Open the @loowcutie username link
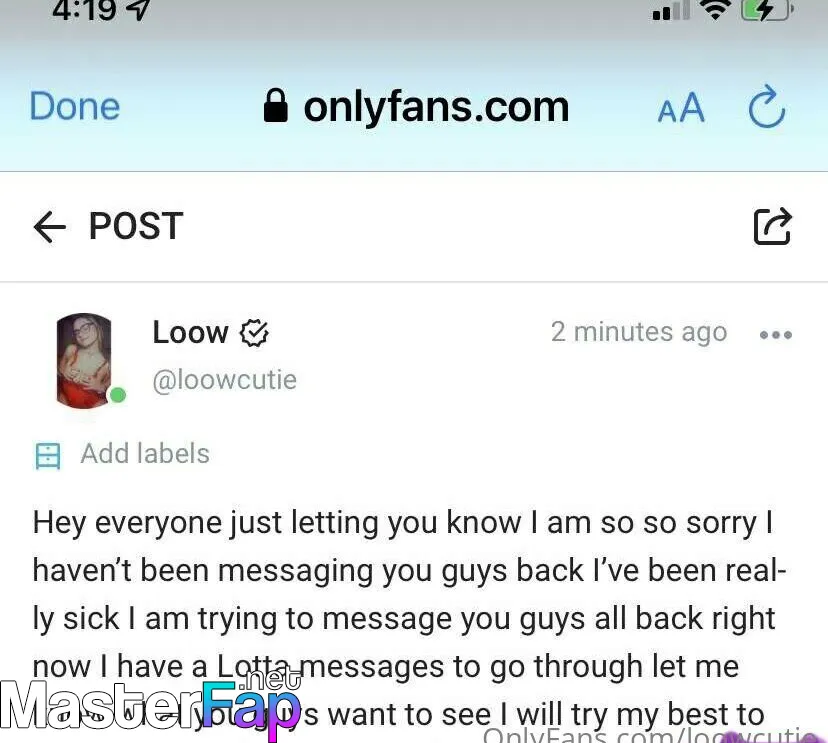Viewport: 828px width, 743px height. (x=224, y=380)
